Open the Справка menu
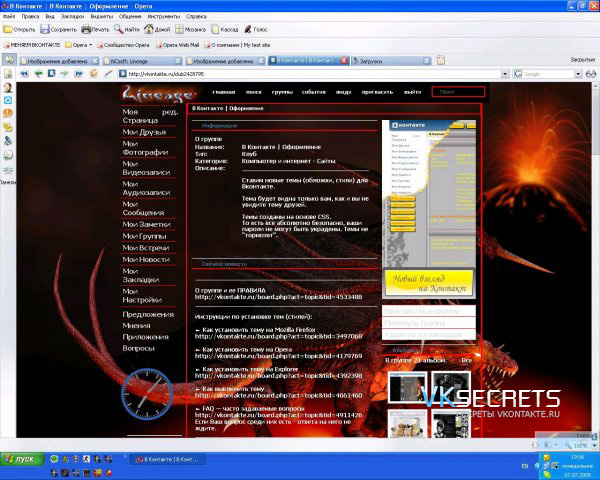 click(x=196, y=16)
